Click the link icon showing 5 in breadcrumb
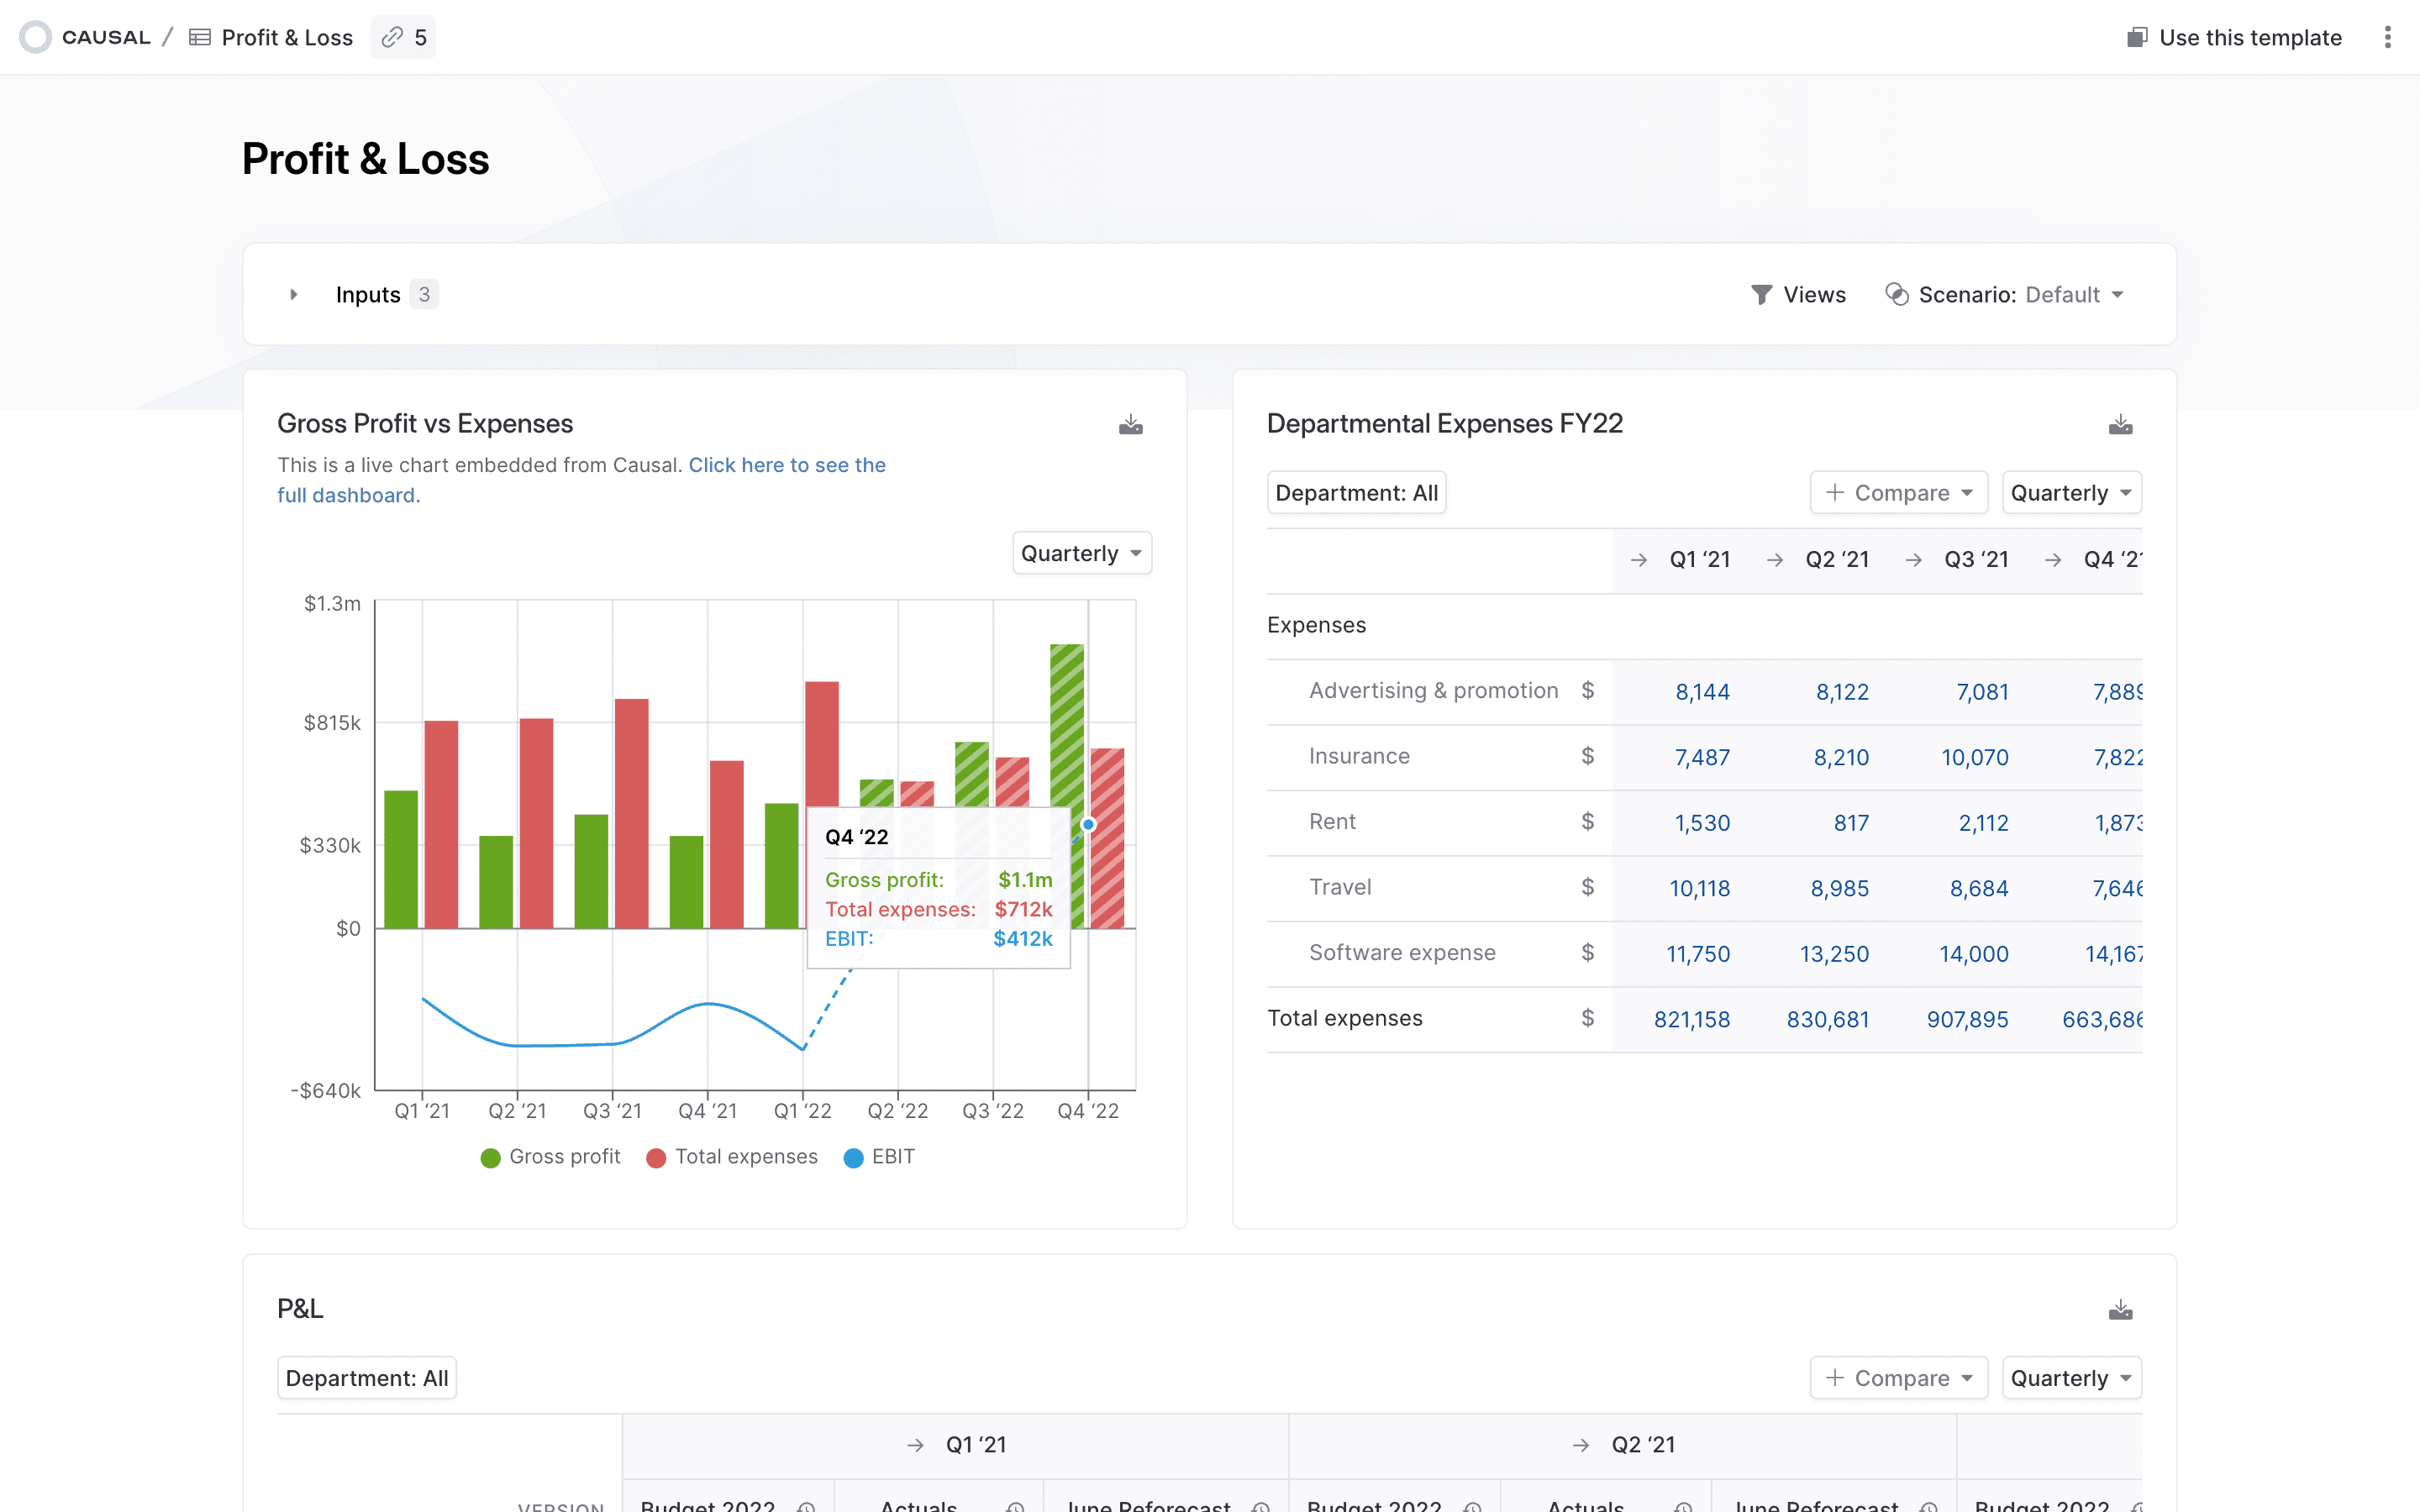The image size is (2420, 1512). coord(403,37)
